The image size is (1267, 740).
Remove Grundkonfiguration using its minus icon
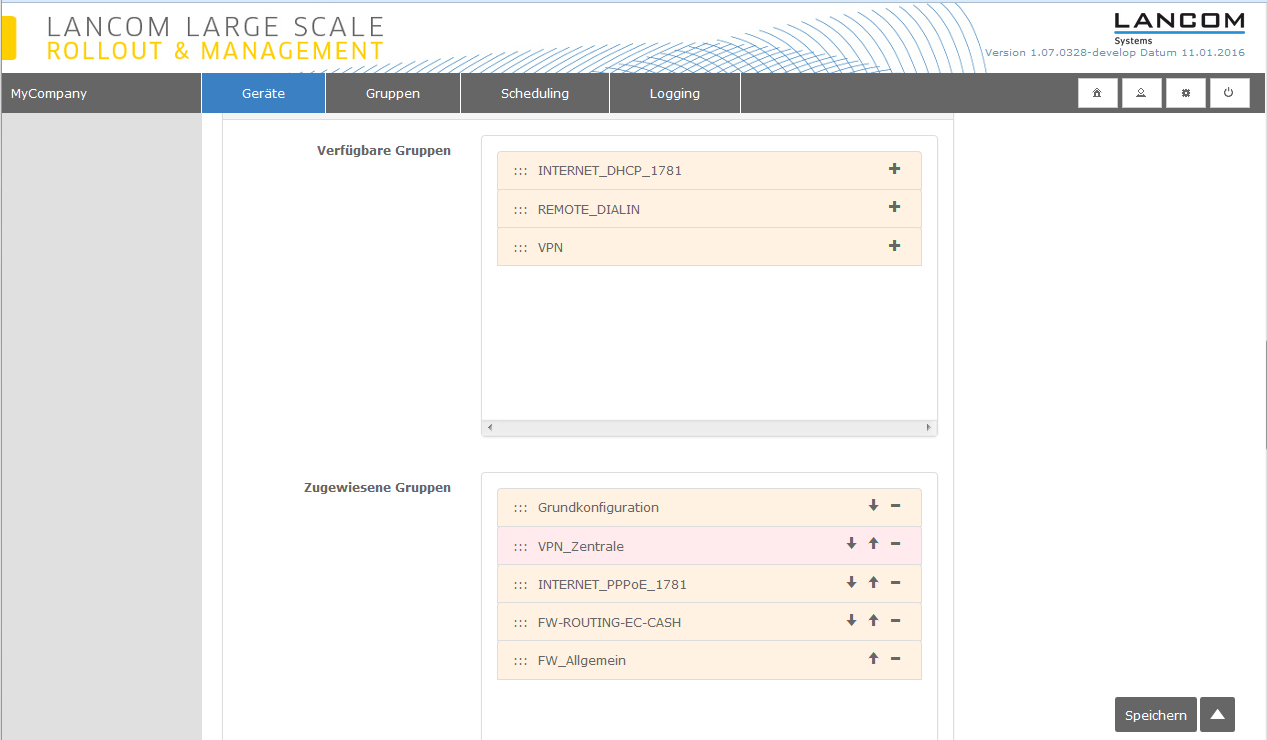point(895,506)
